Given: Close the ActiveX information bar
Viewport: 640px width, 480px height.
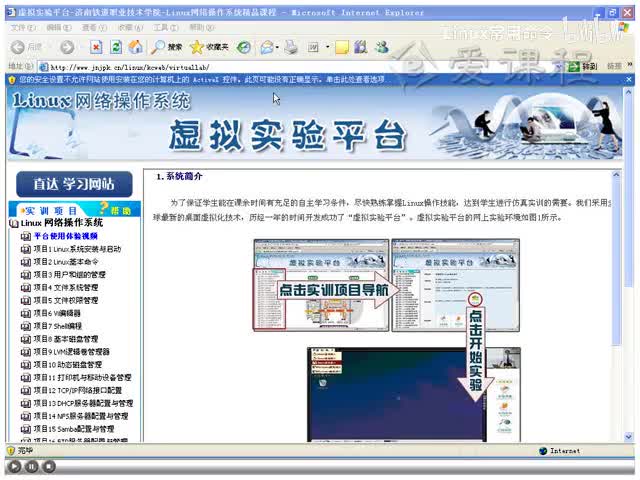Looking at the screenshot, I should pos(629,80).
